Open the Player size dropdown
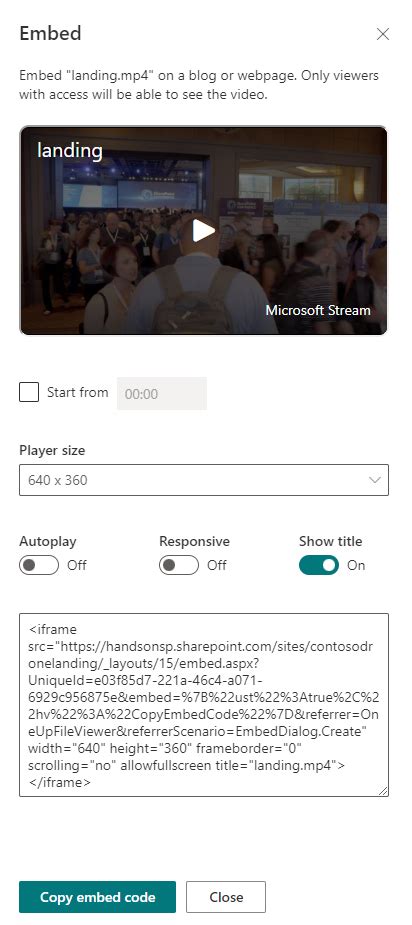Screen dimensions: 412x925 (x=204, y=480)
